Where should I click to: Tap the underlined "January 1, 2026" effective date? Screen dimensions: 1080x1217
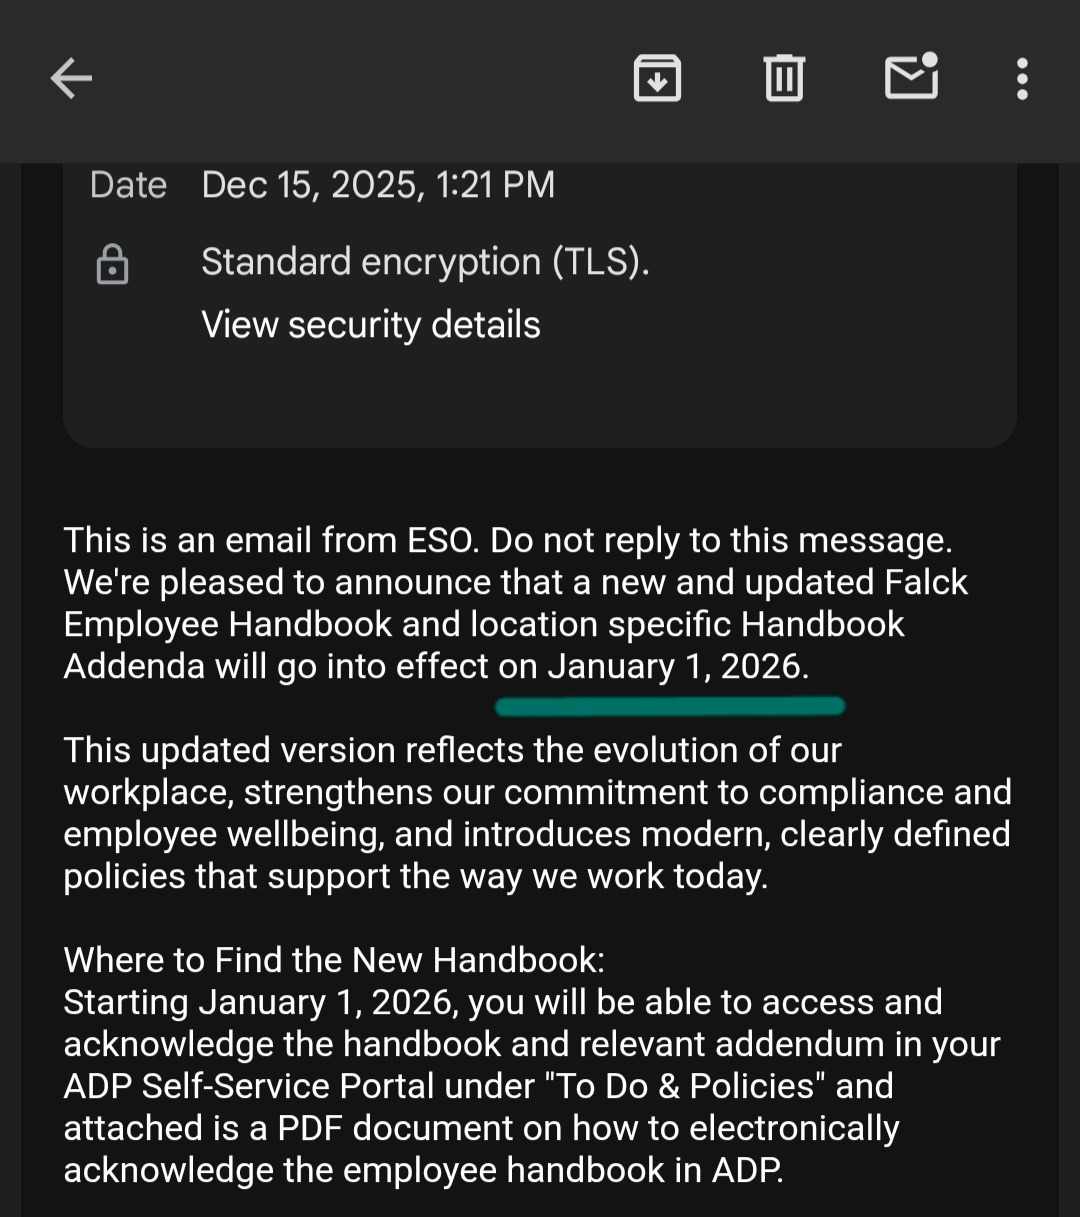tap(676, 666)
